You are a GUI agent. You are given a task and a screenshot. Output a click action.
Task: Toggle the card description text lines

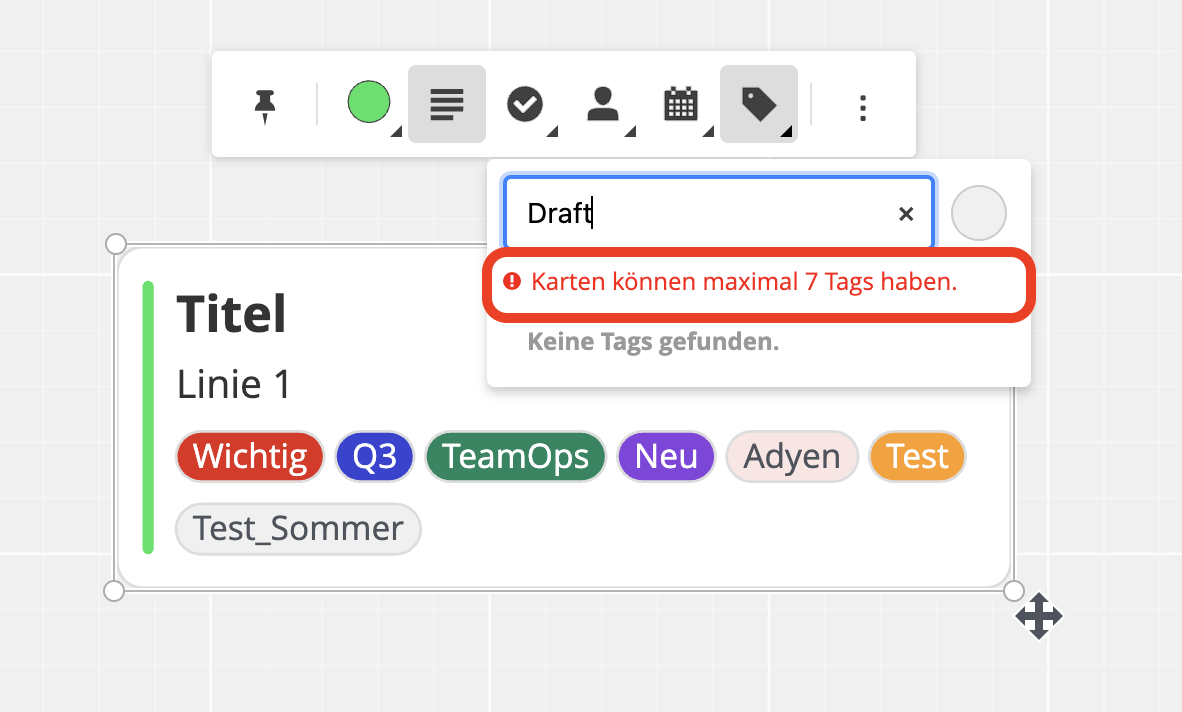[447, 104]
